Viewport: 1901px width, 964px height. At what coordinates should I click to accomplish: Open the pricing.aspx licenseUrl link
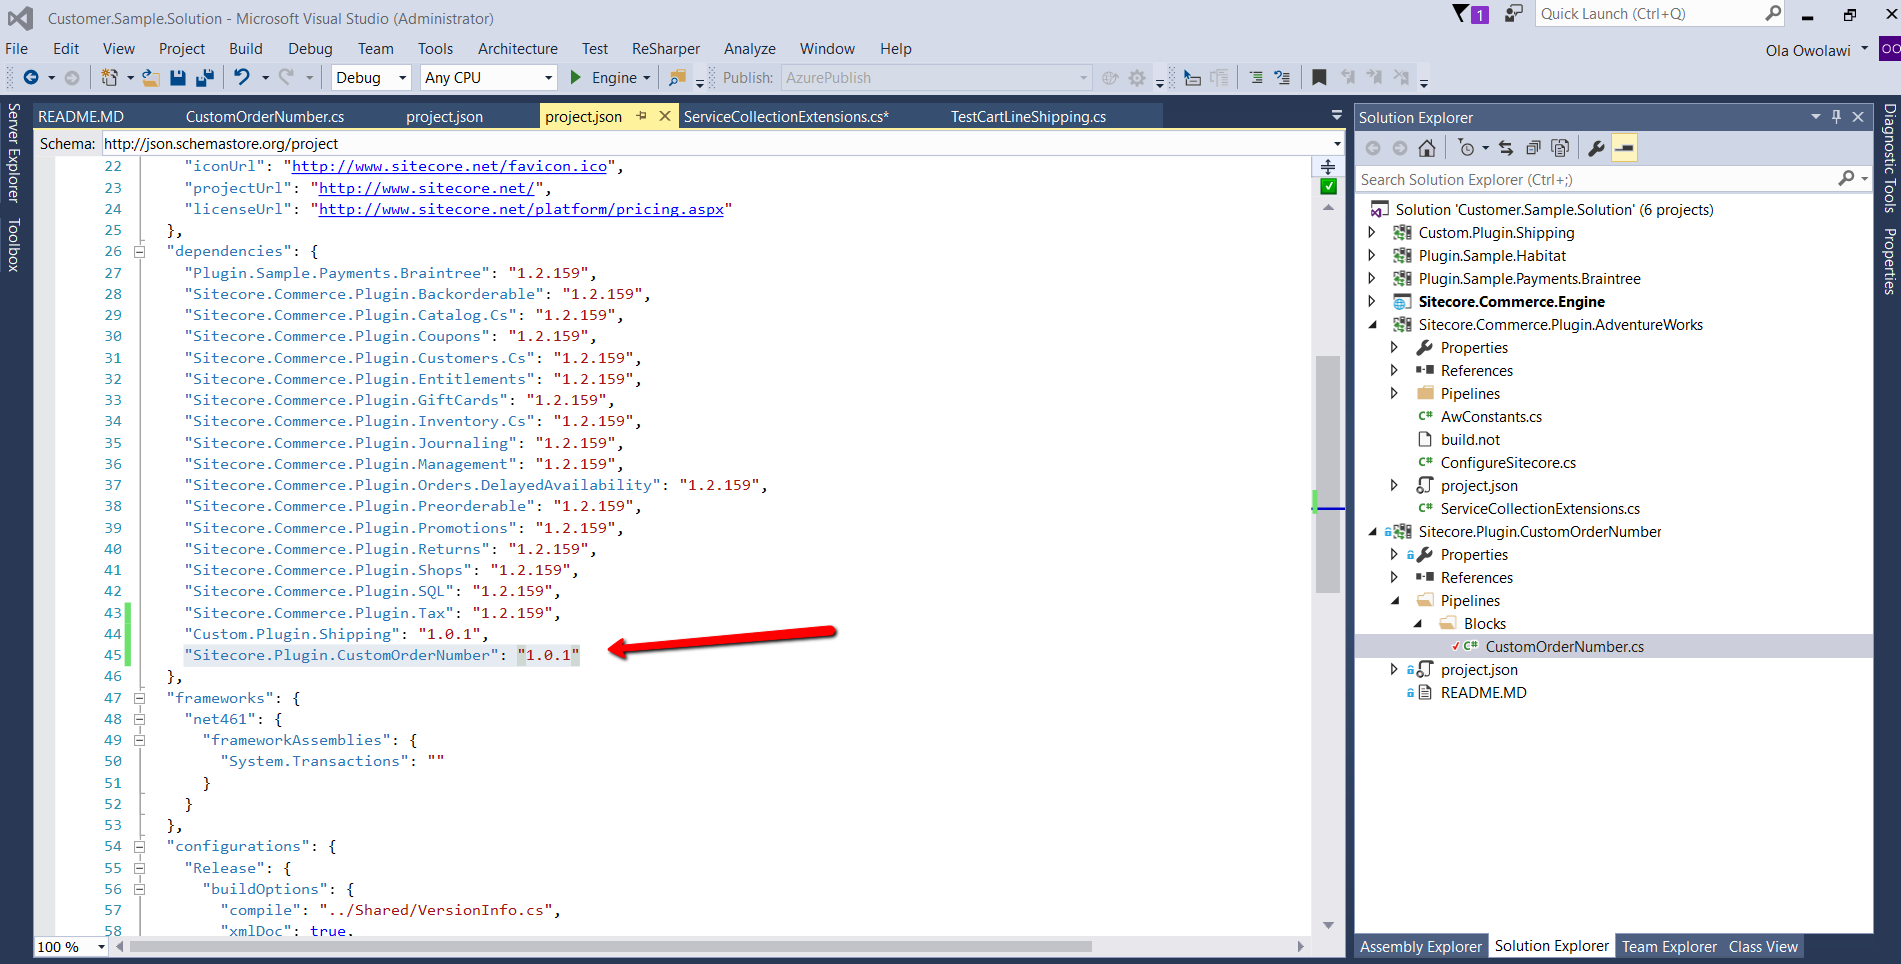521,209
